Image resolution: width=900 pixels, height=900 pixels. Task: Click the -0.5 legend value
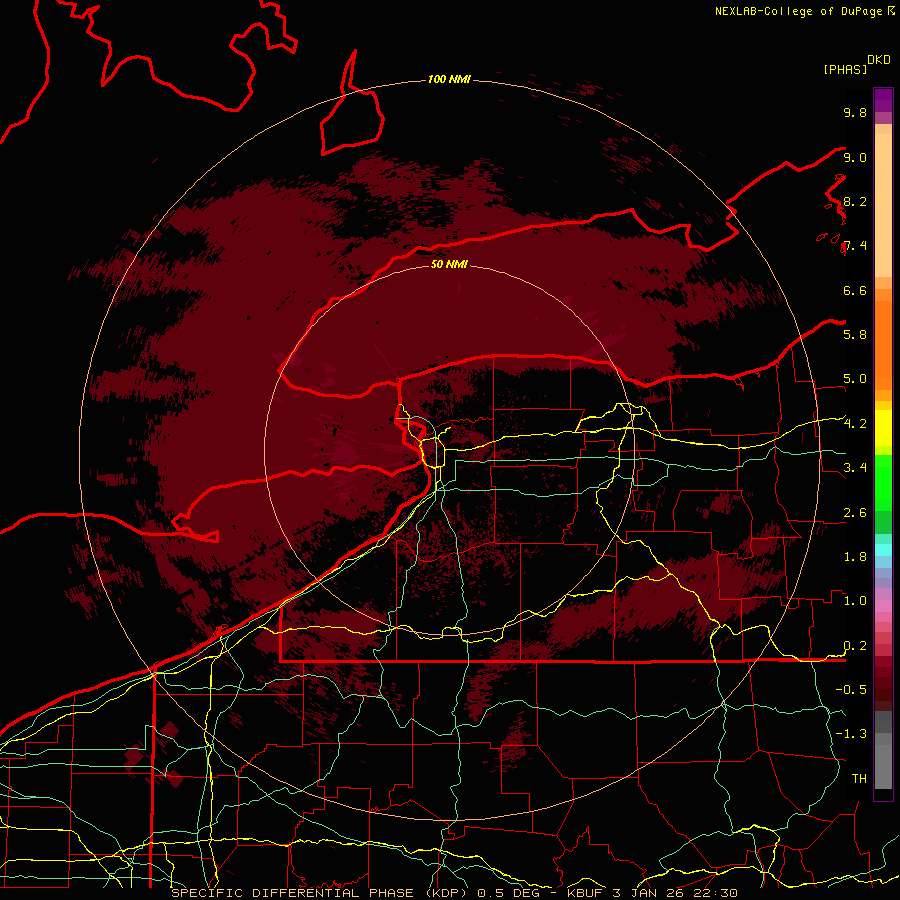tap(851, 689)
